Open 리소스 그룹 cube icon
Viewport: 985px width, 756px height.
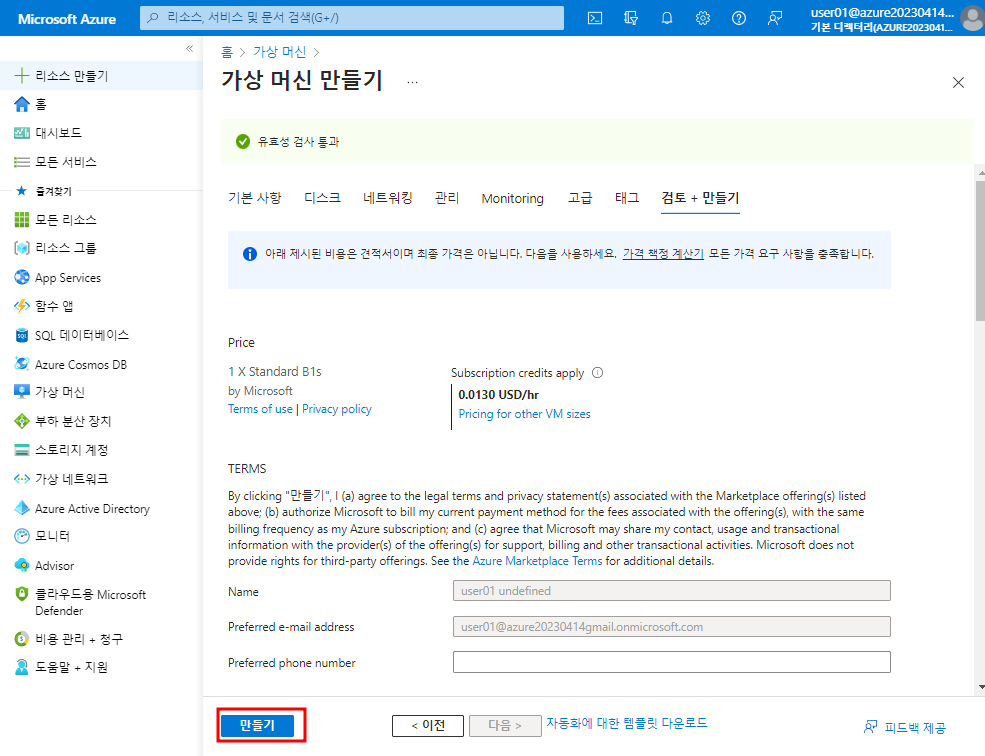click(x=21, y=248)
